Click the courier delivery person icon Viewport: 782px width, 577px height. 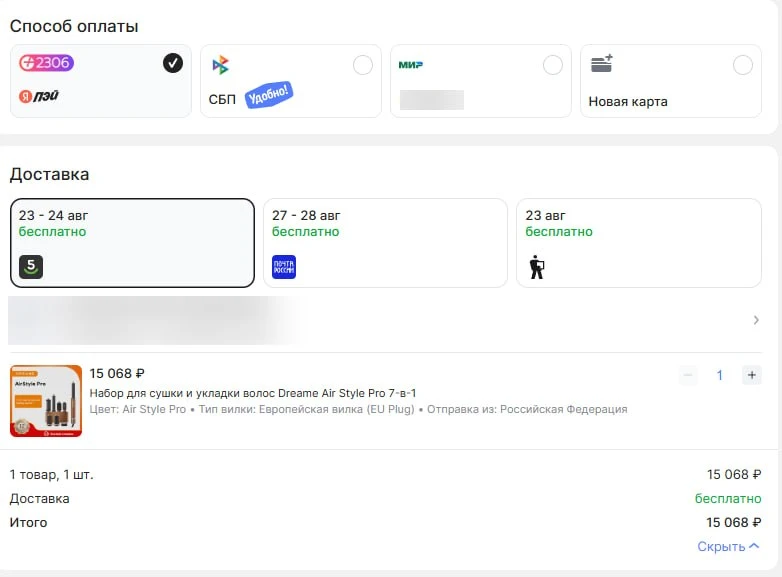537,267
